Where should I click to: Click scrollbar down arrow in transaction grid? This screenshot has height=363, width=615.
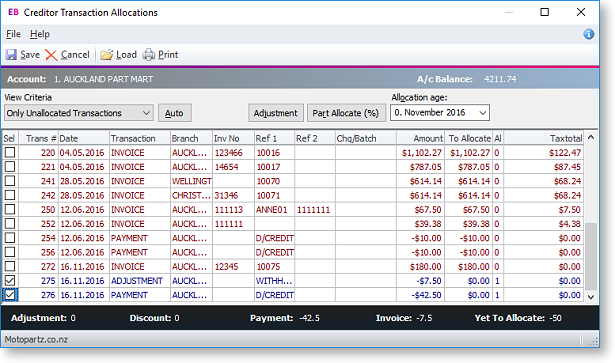[x=591, y=297]
